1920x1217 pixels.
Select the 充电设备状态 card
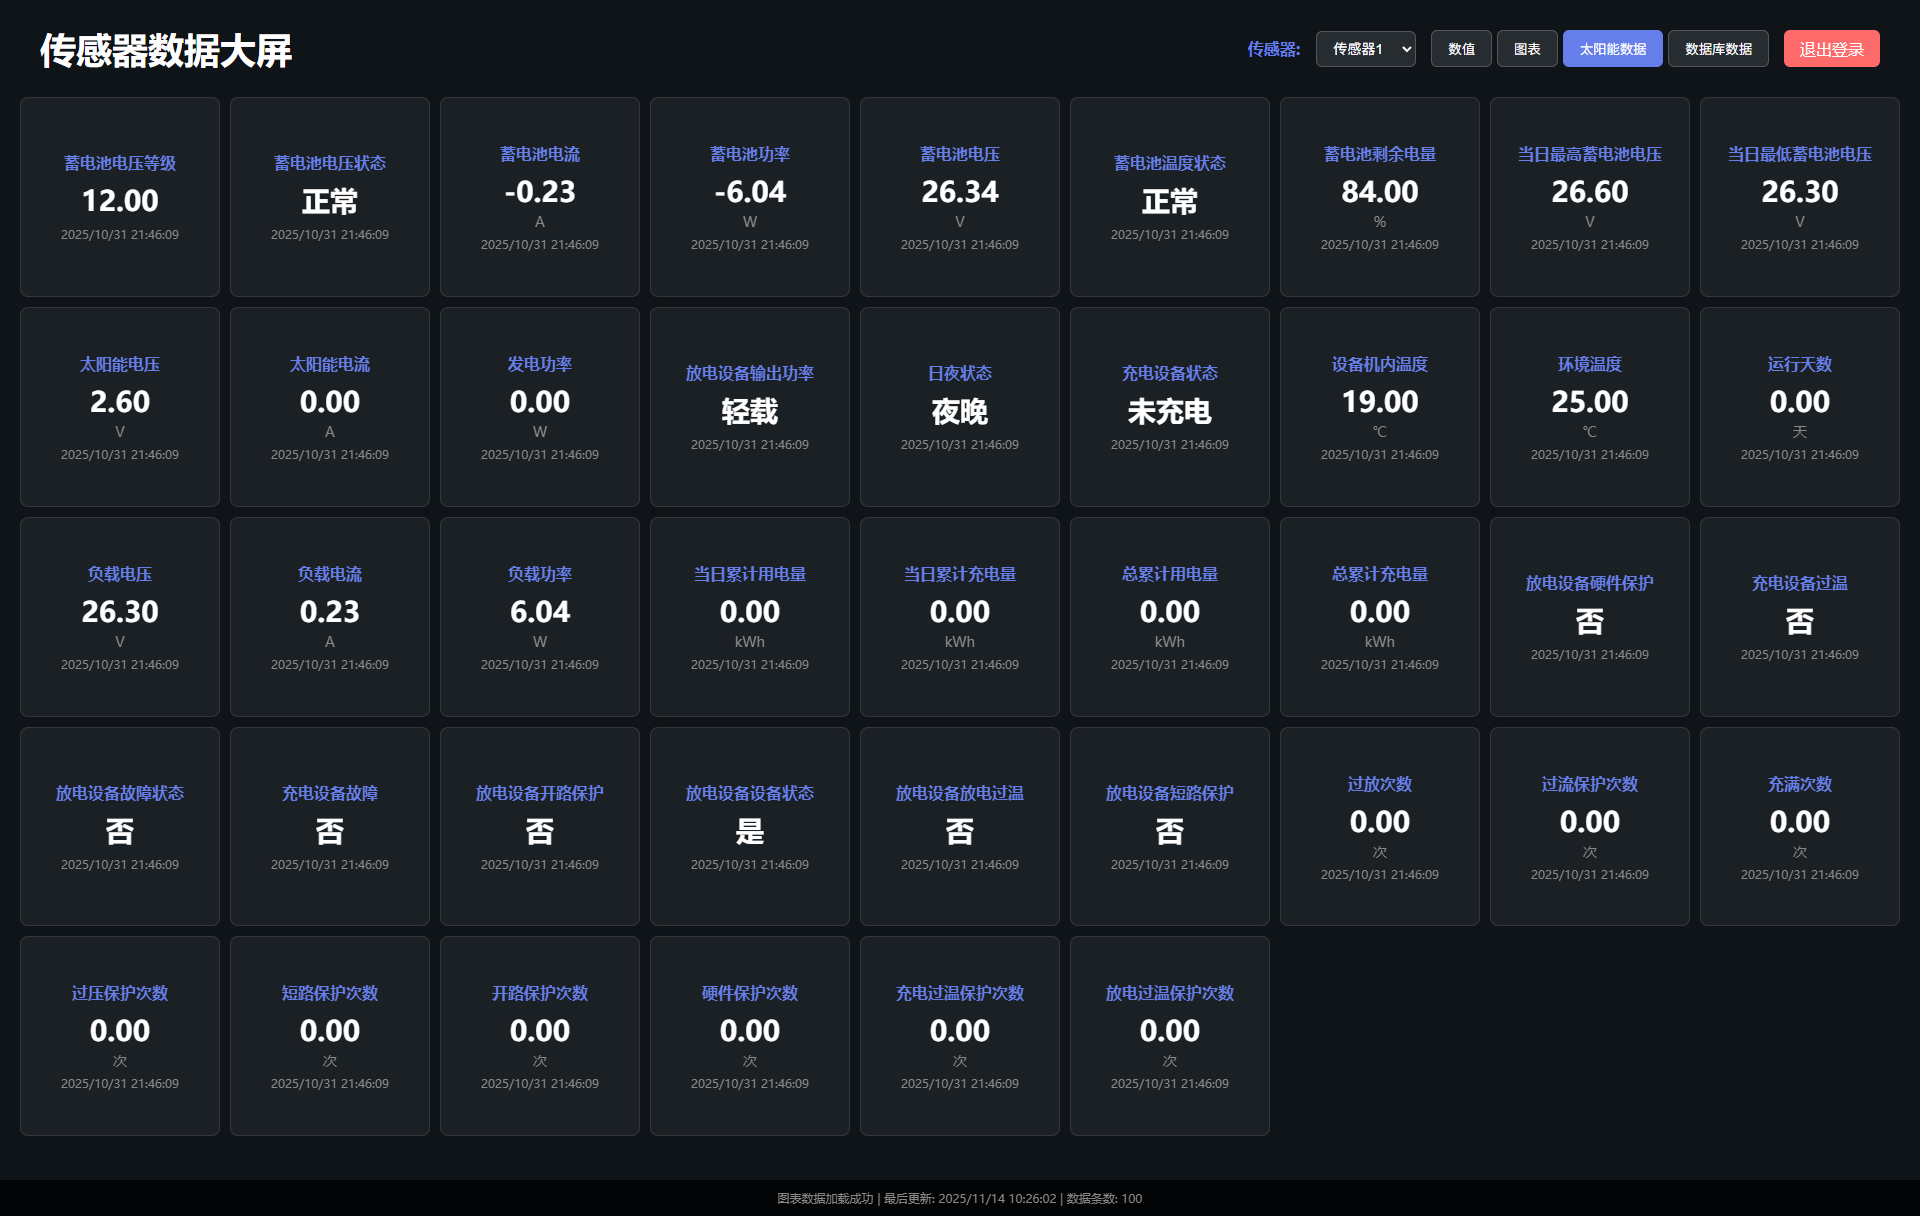click(1170, 407)
